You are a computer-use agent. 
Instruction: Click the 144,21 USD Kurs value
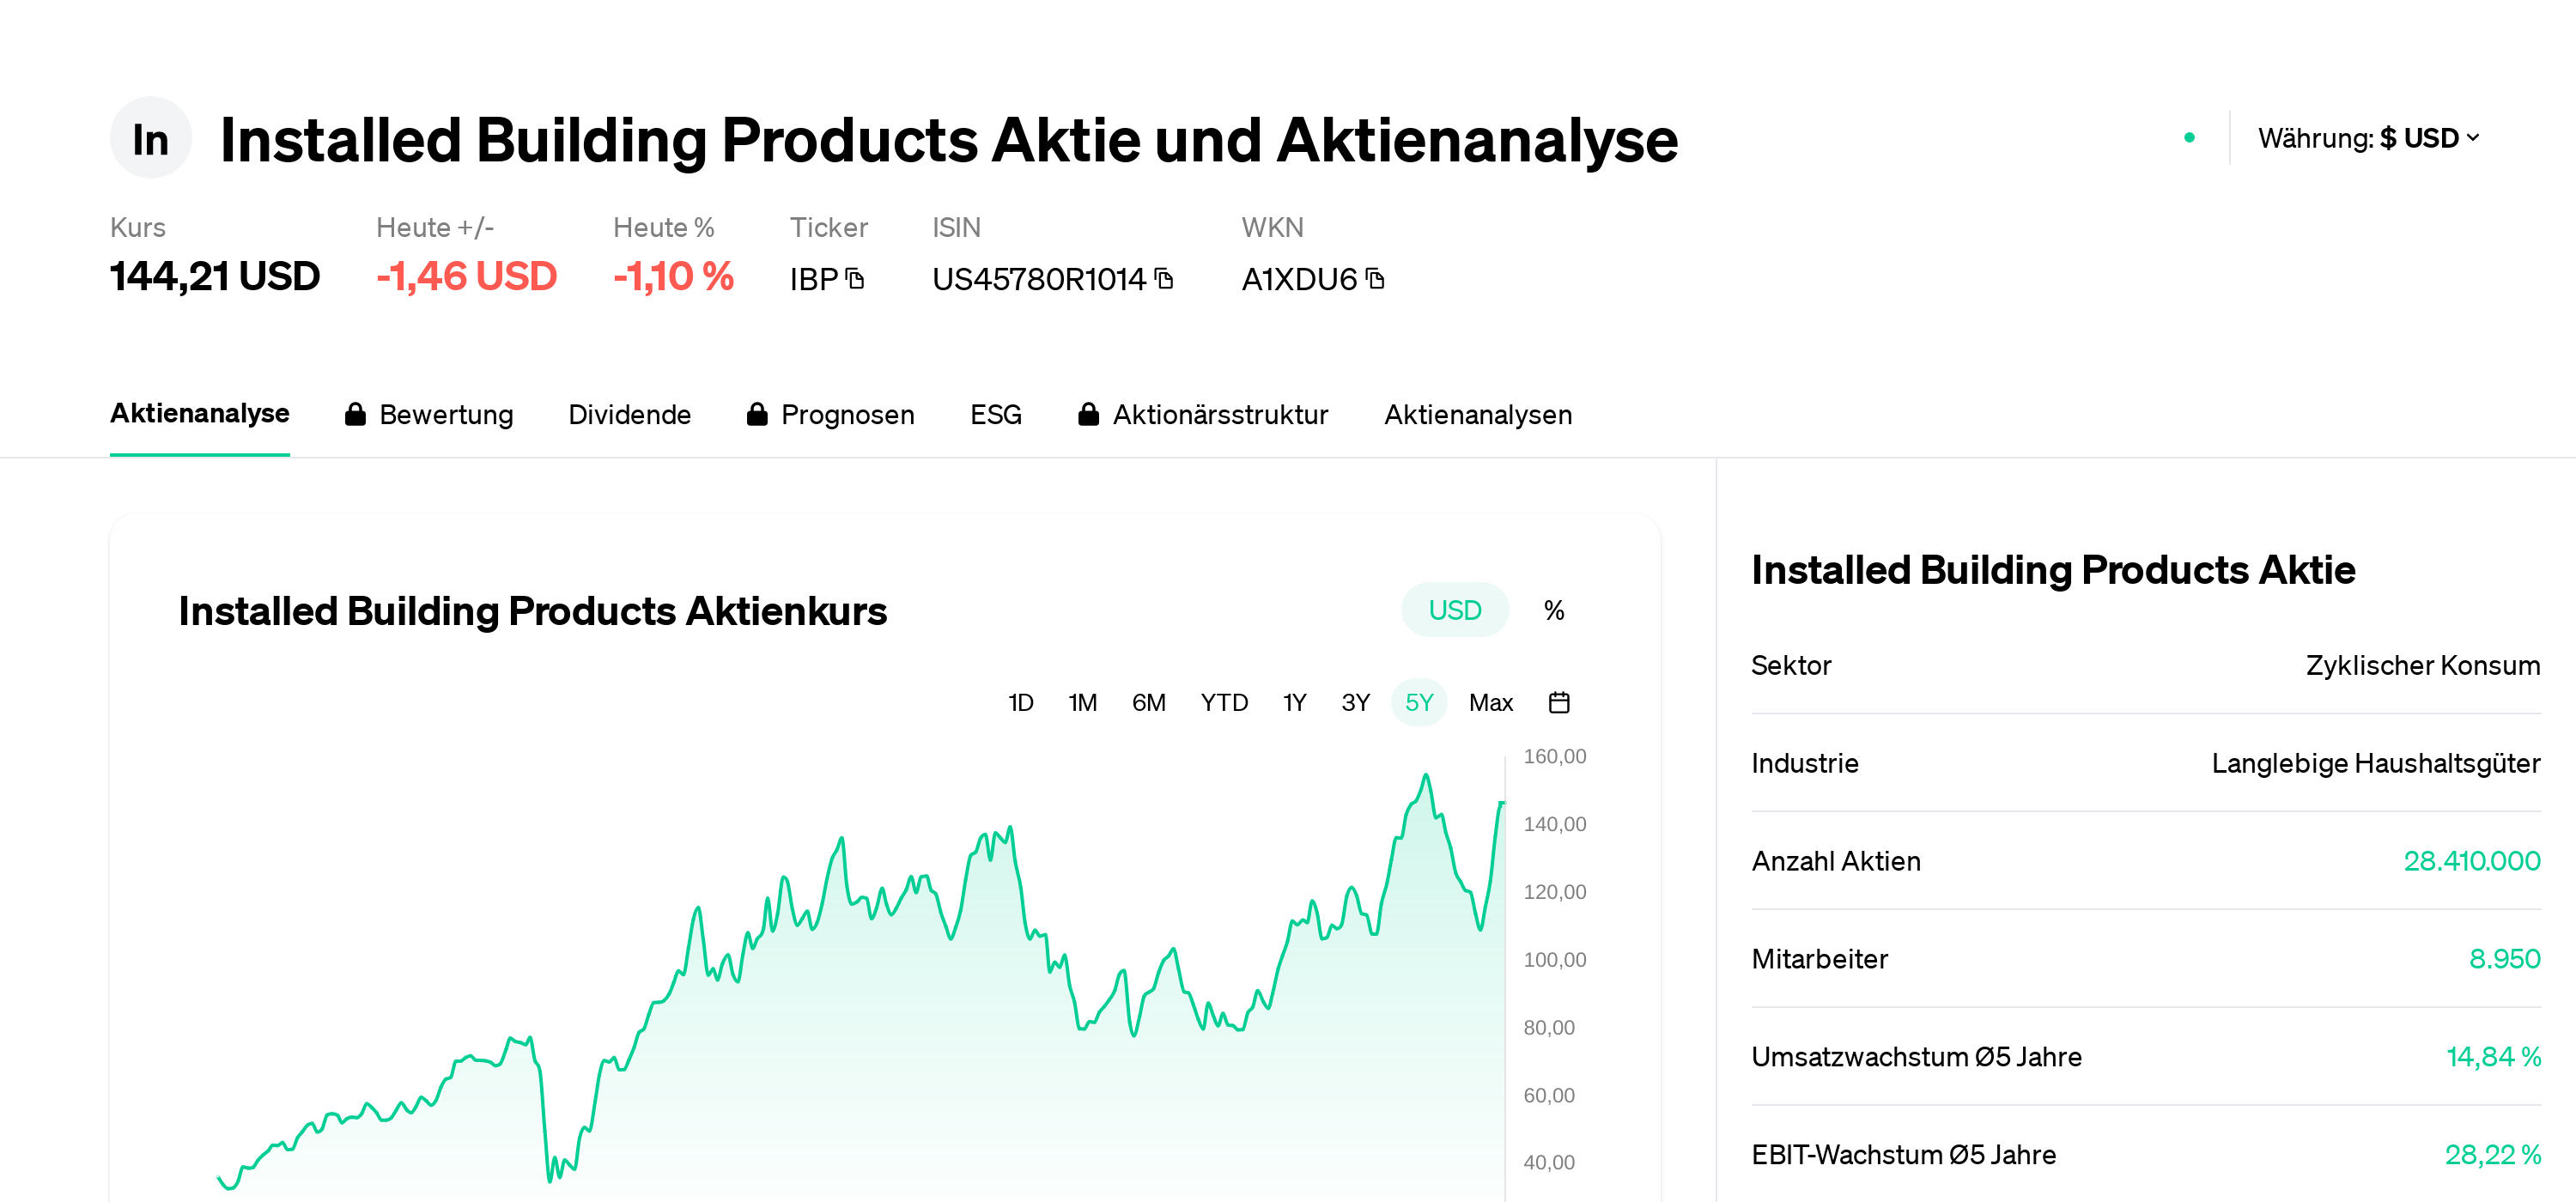214,277
